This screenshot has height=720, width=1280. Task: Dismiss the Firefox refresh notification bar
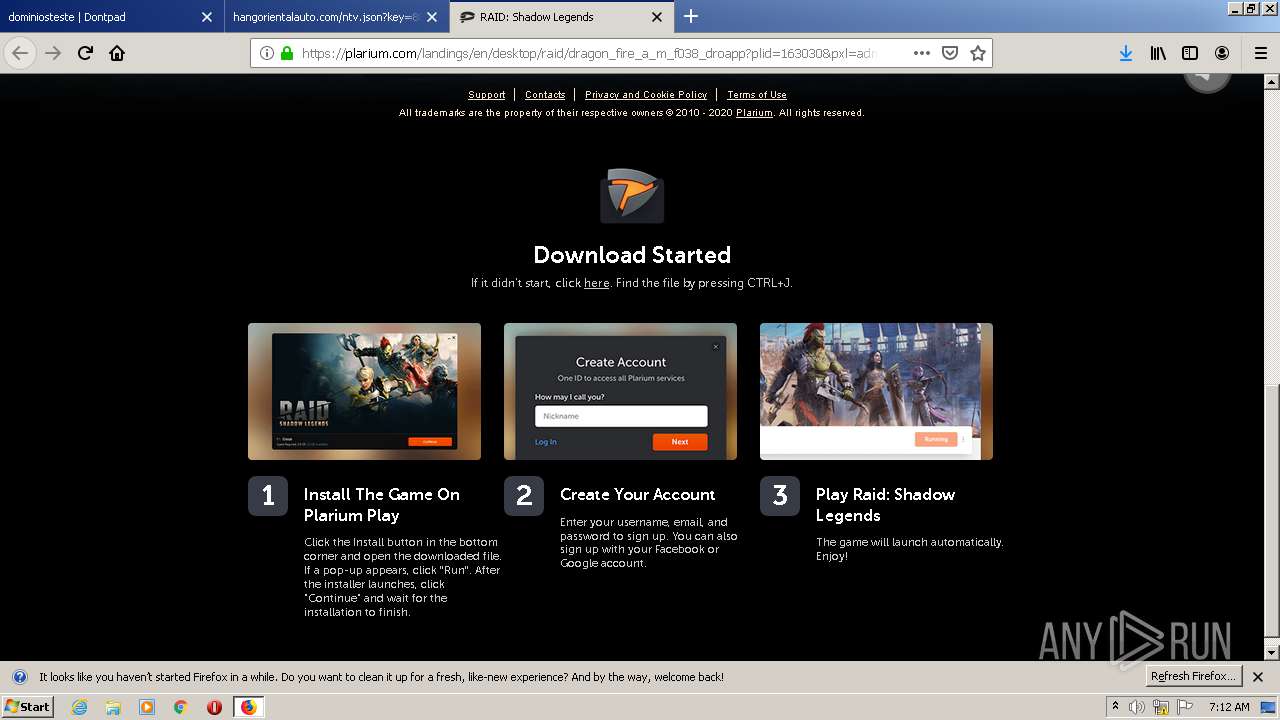click(x=1258, y=677)
